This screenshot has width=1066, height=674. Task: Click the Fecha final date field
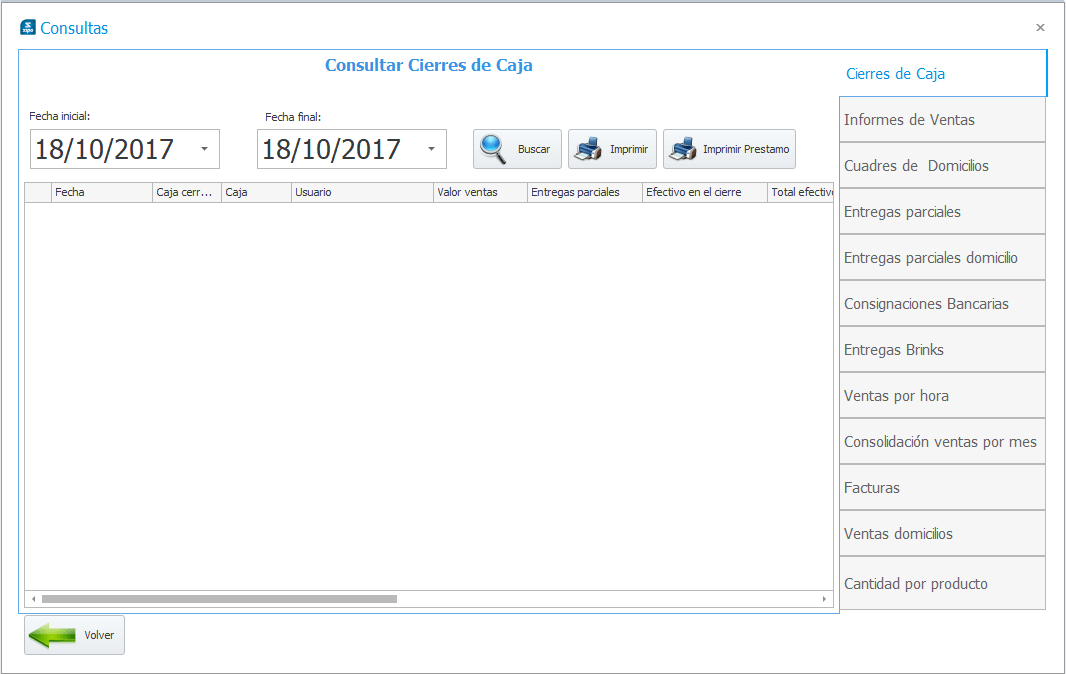[351, 149]
